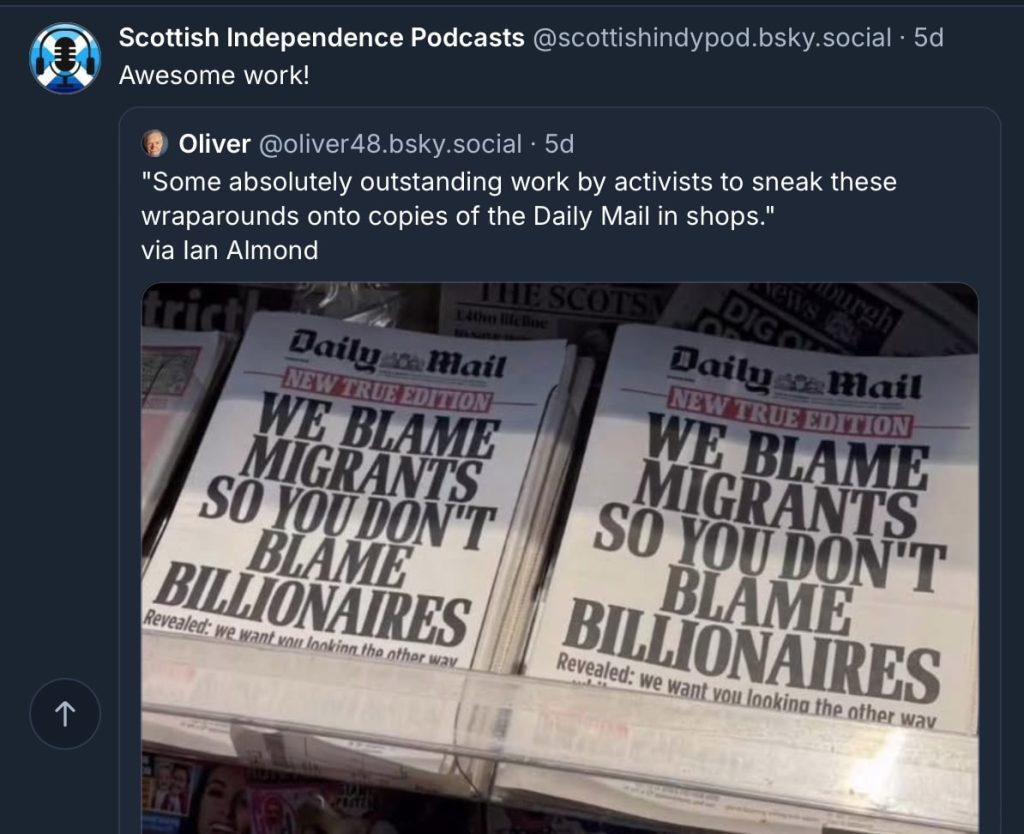Click the left Daily Mail masthead in photo
This screenshot has height=834, width=1024.
click(x=398, y=355)
